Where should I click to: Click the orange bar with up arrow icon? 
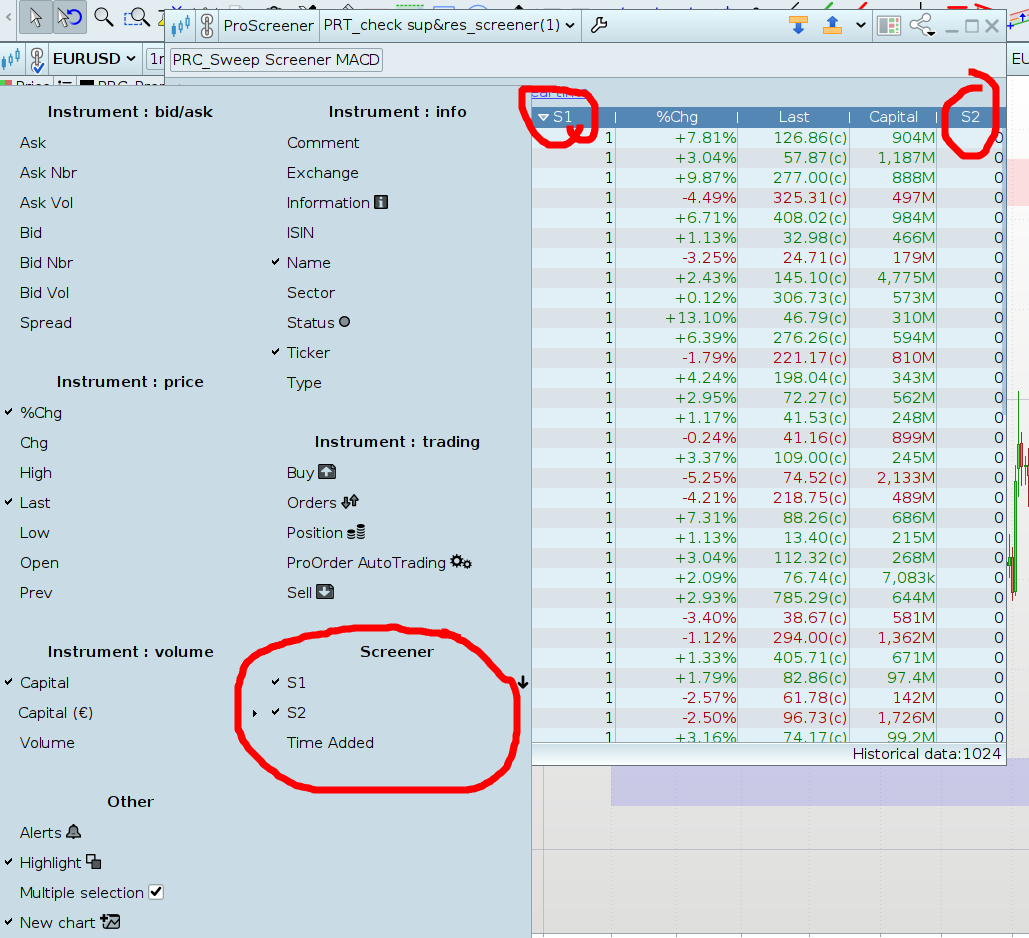(832, 26)
